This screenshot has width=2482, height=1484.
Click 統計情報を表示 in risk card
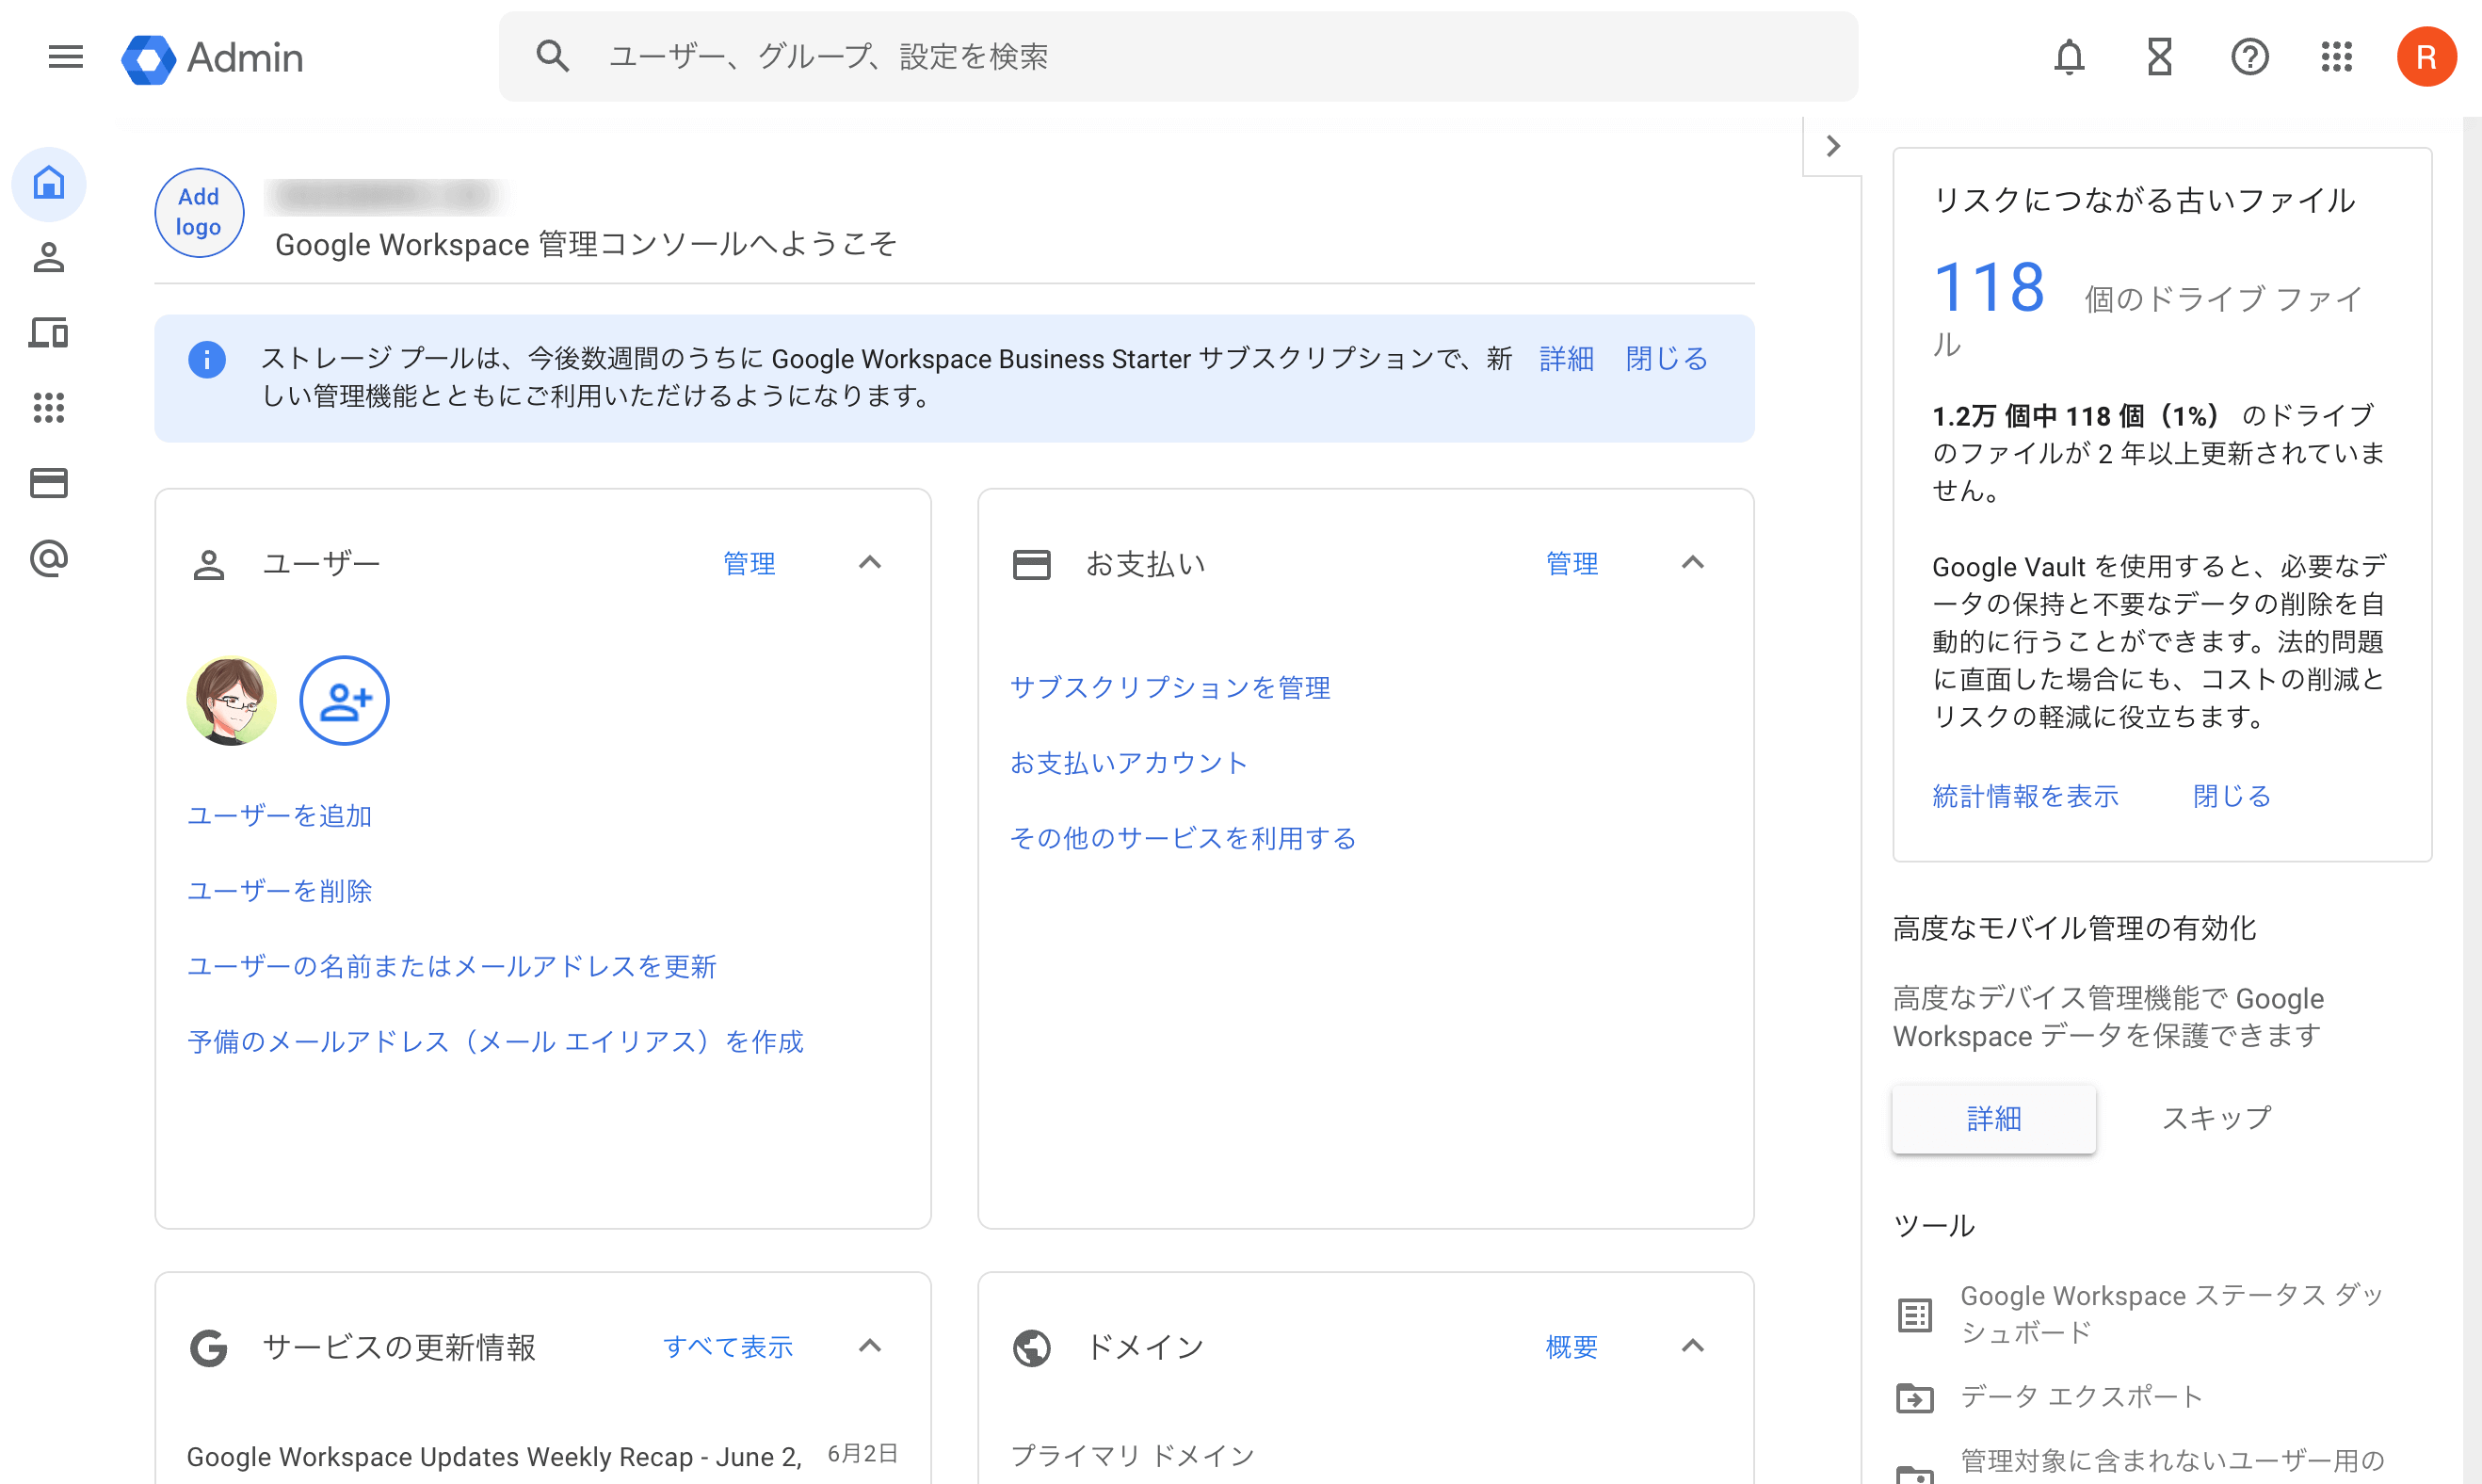[x=2025, y=796]
